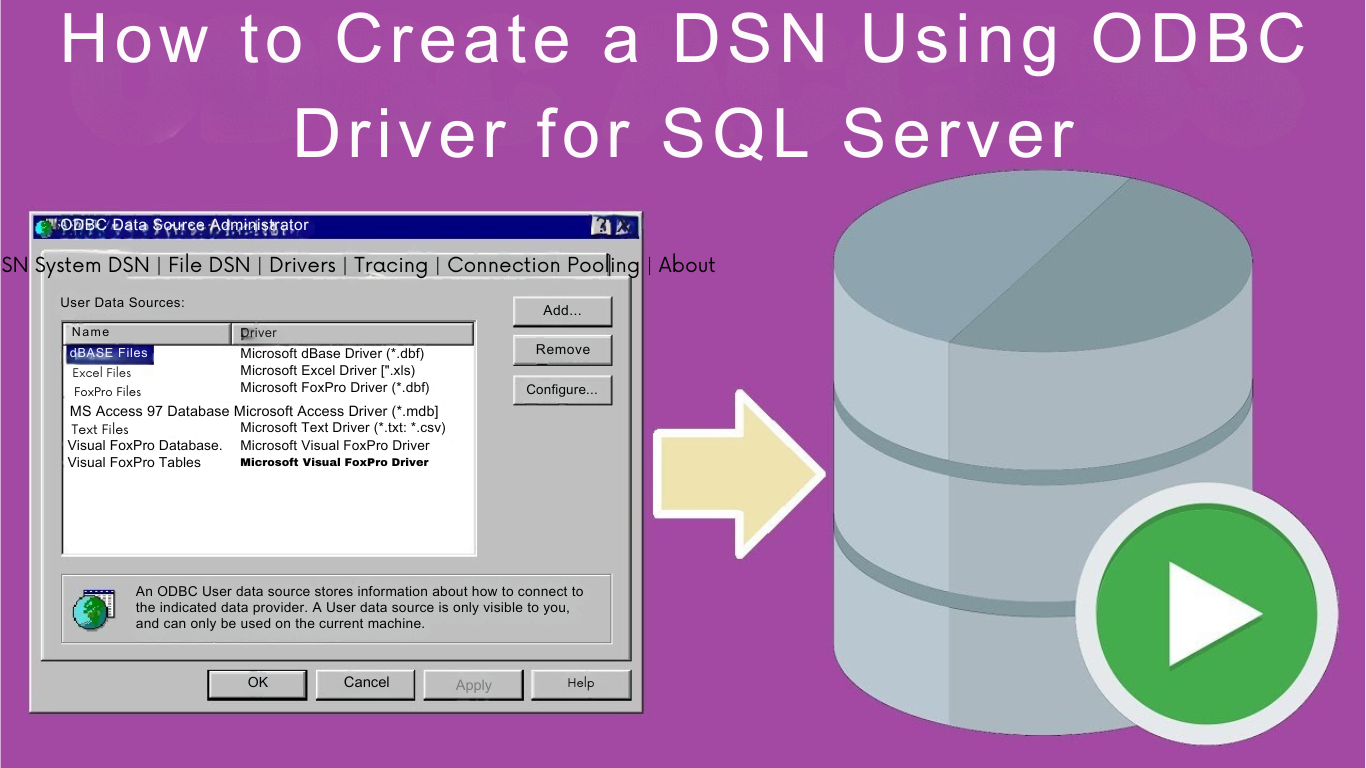Select the Tracing tab
The image size is (1366, 768).
tap(390, 265)
